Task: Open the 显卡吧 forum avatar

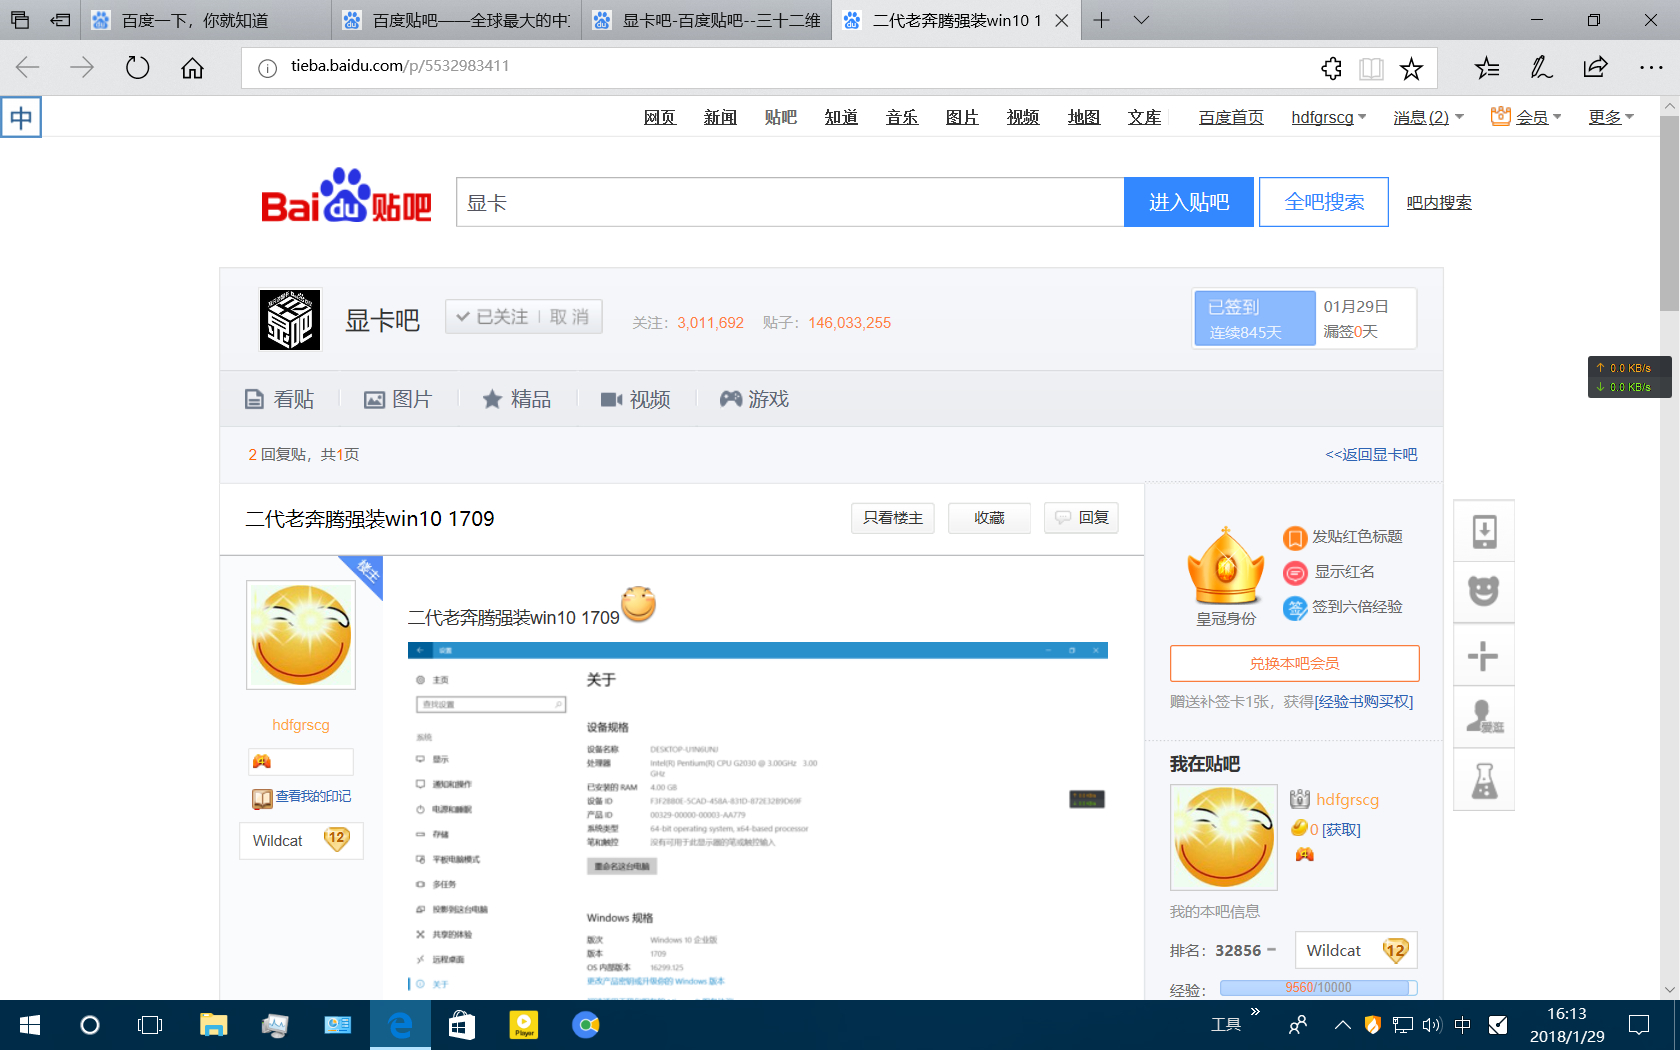Action: coord(290,320)
